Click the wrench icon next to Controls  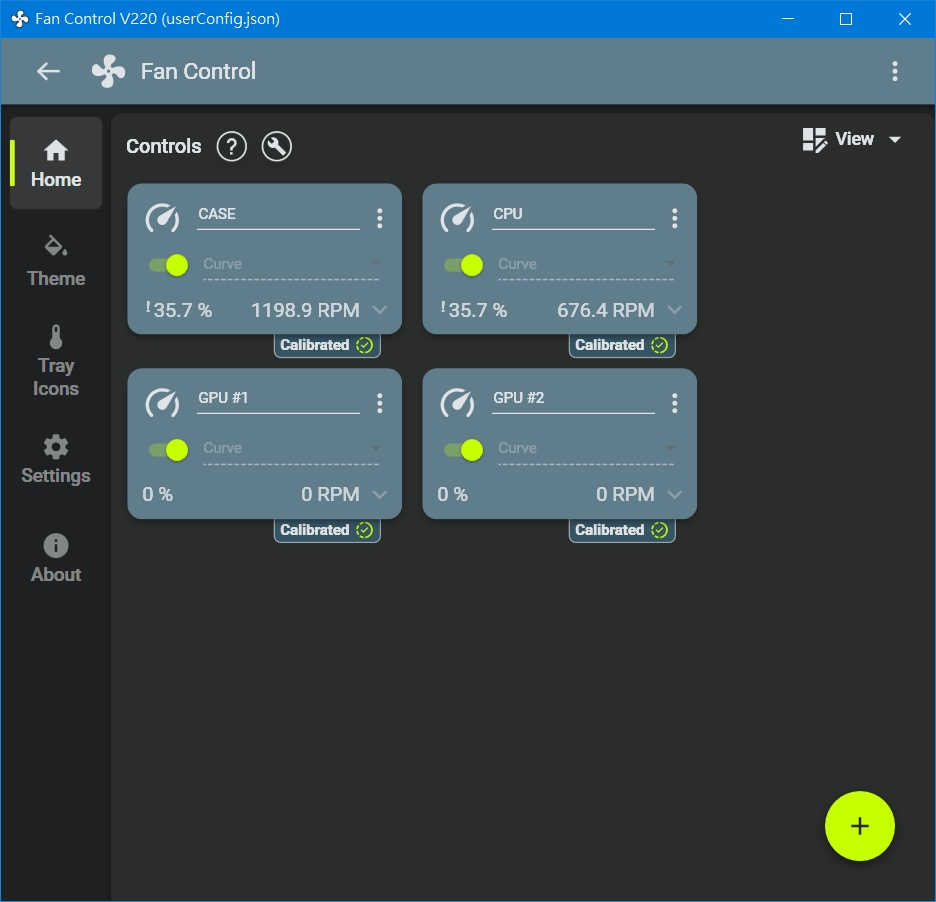(x=276, y=146)
